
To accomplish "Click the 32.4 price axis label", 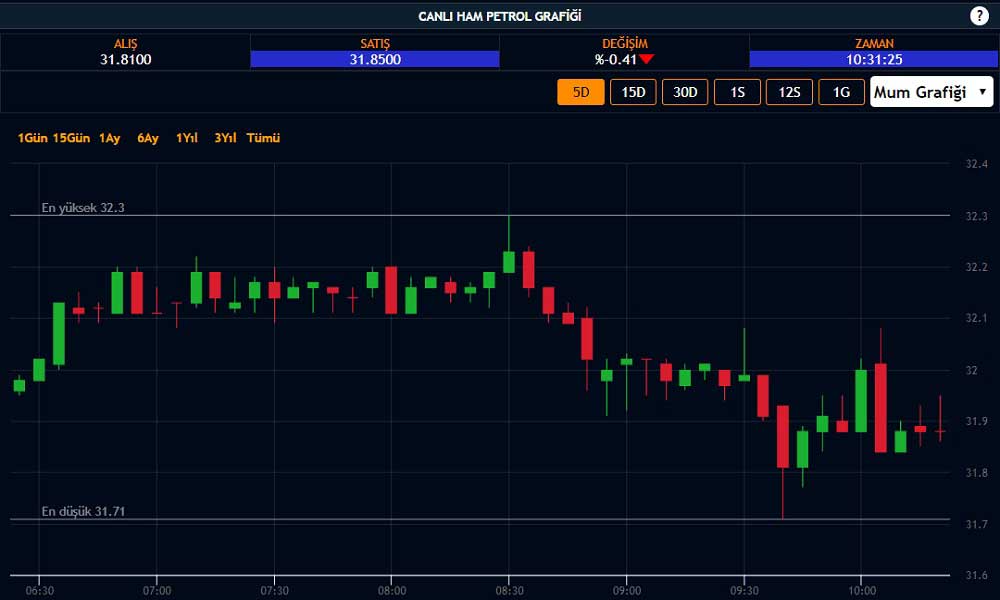I will point(976,164).
